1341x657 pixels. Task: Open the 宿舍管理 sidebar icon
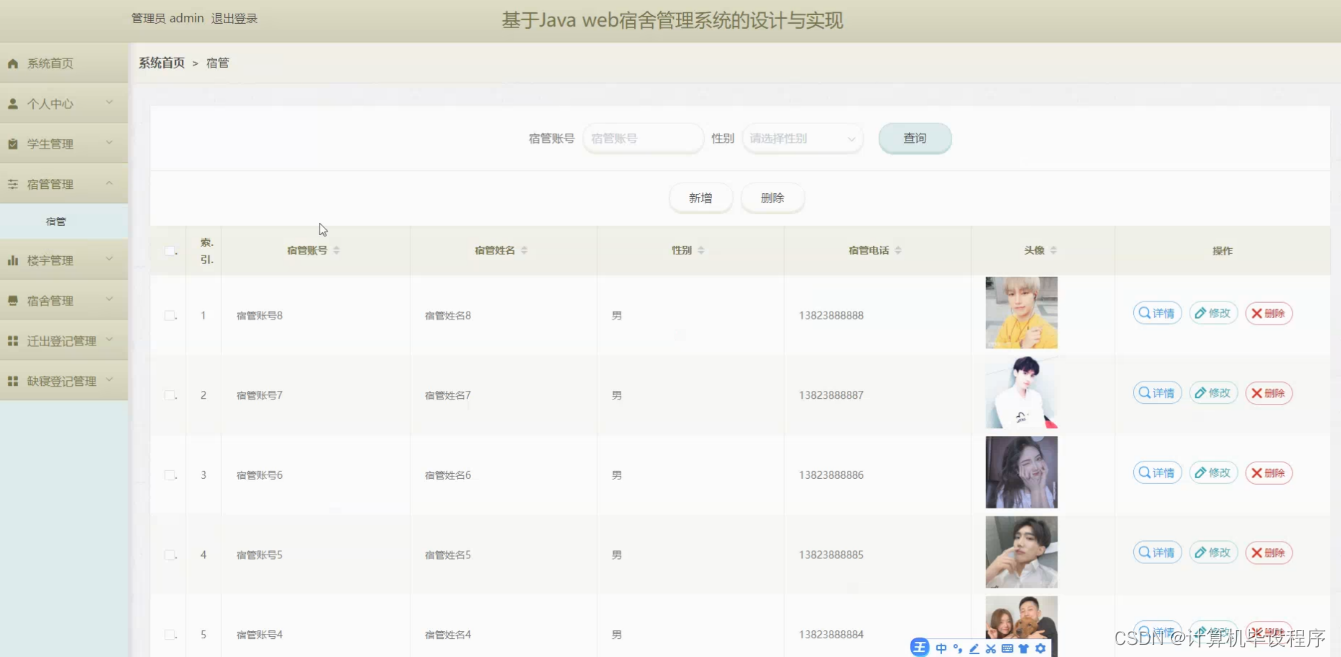(12, 299)
